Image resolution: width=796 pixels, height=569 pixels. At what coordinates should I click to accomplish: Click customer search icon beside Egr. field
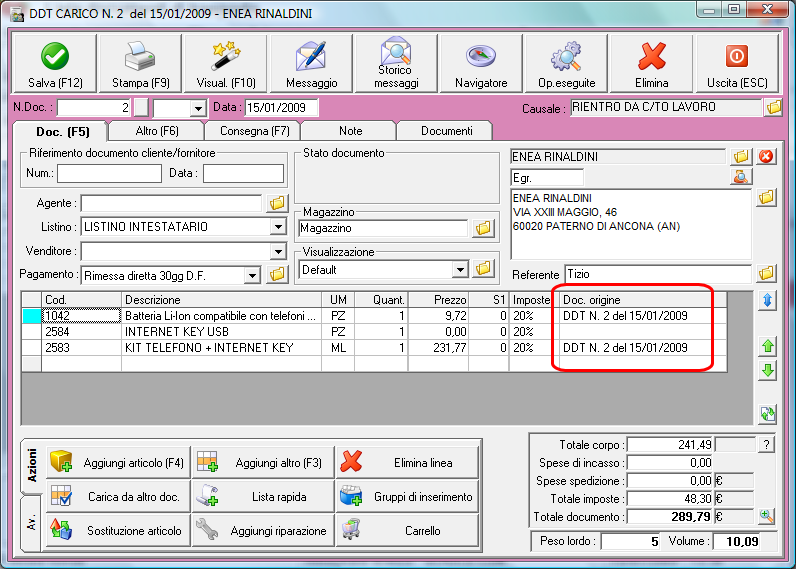(x=741, y=177)
